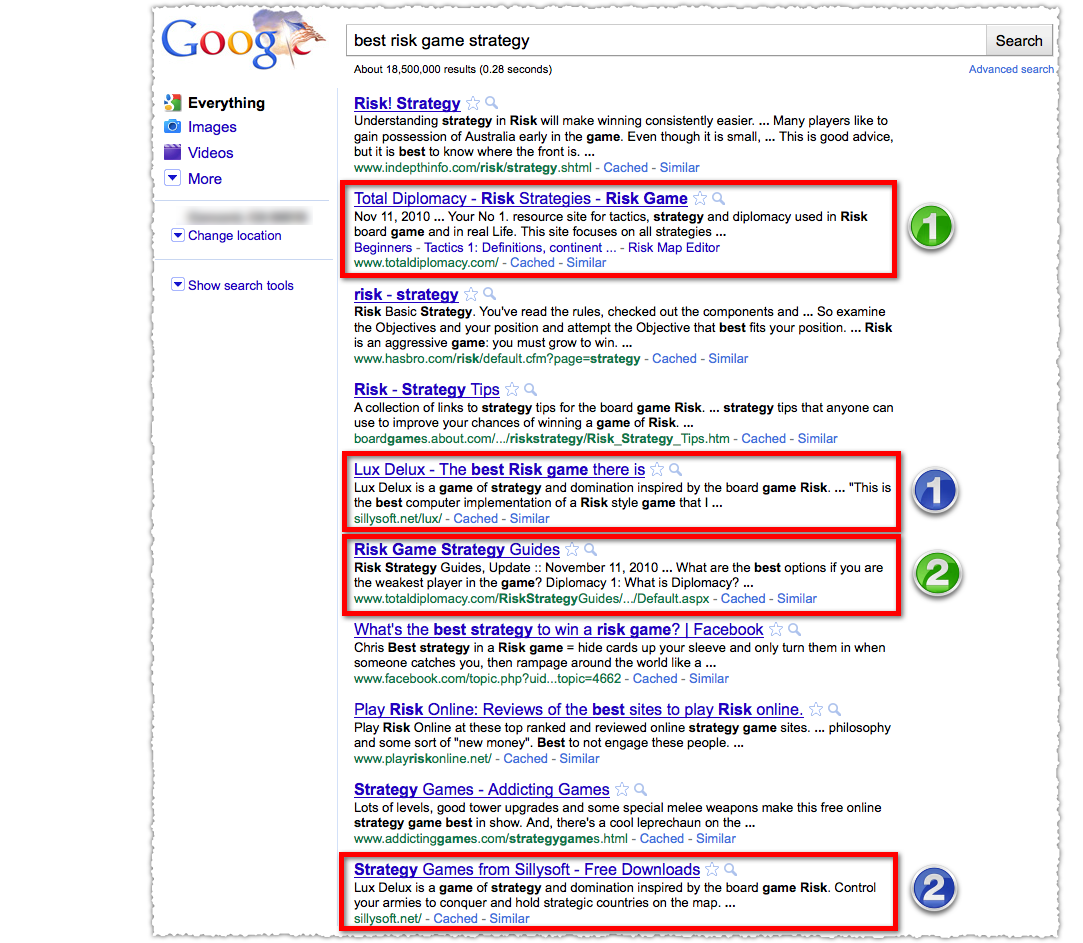1083x943 pixels.
Task: Click magnifier beside Risk - Strategy Tips
Action: click(x=530, y=390)
